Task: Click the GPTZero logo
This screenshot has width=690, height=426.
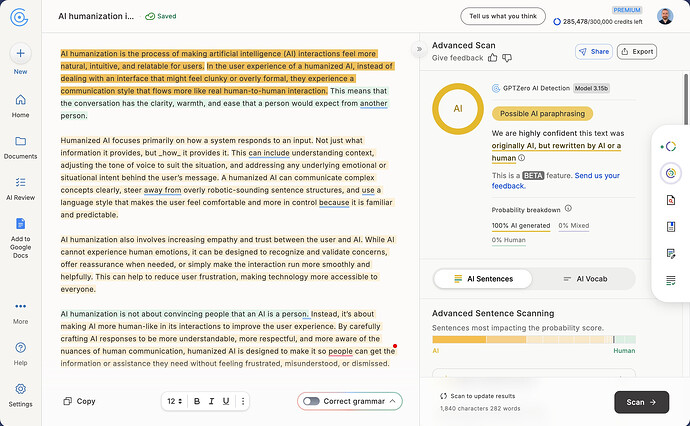Action: (x=19, y=17)
